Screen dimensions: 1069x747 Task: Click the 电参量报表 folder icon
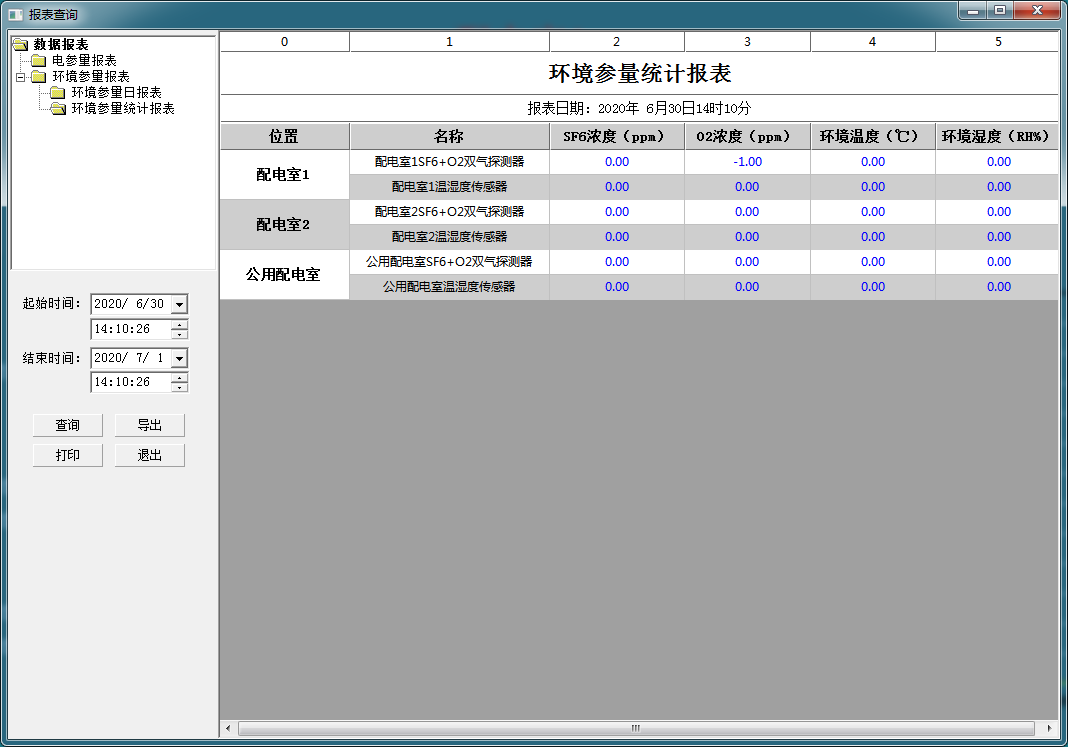[39, 60]
